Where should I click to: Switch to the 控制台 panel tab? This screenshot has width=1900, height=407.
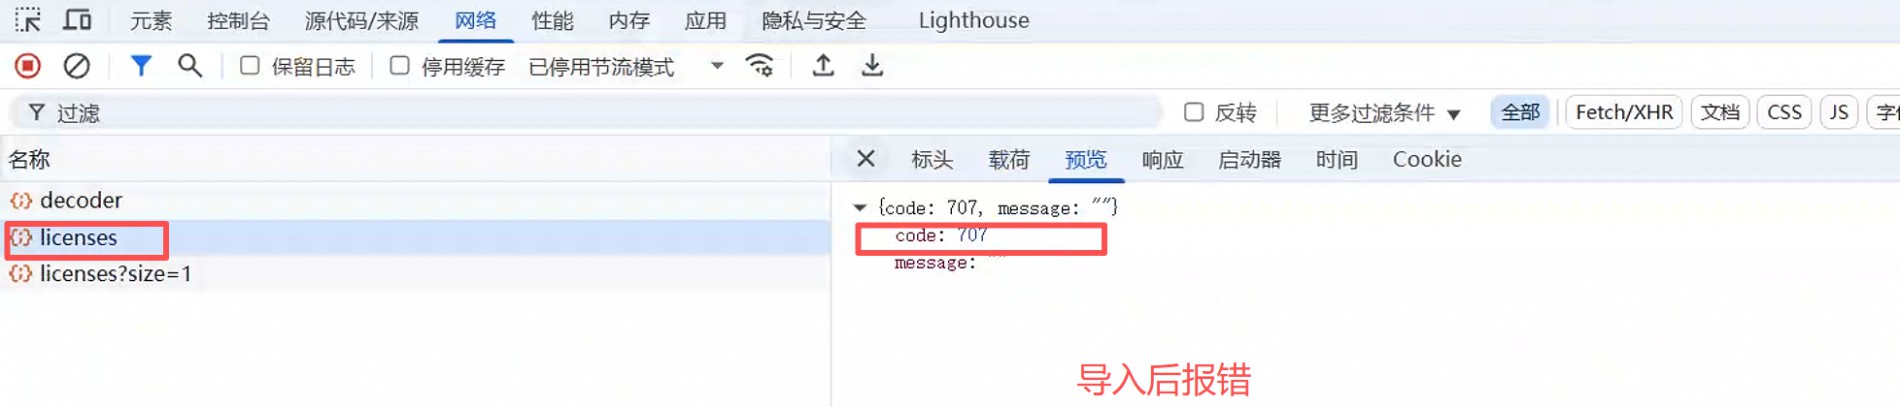pyautogui.click(x=238, y=20)
